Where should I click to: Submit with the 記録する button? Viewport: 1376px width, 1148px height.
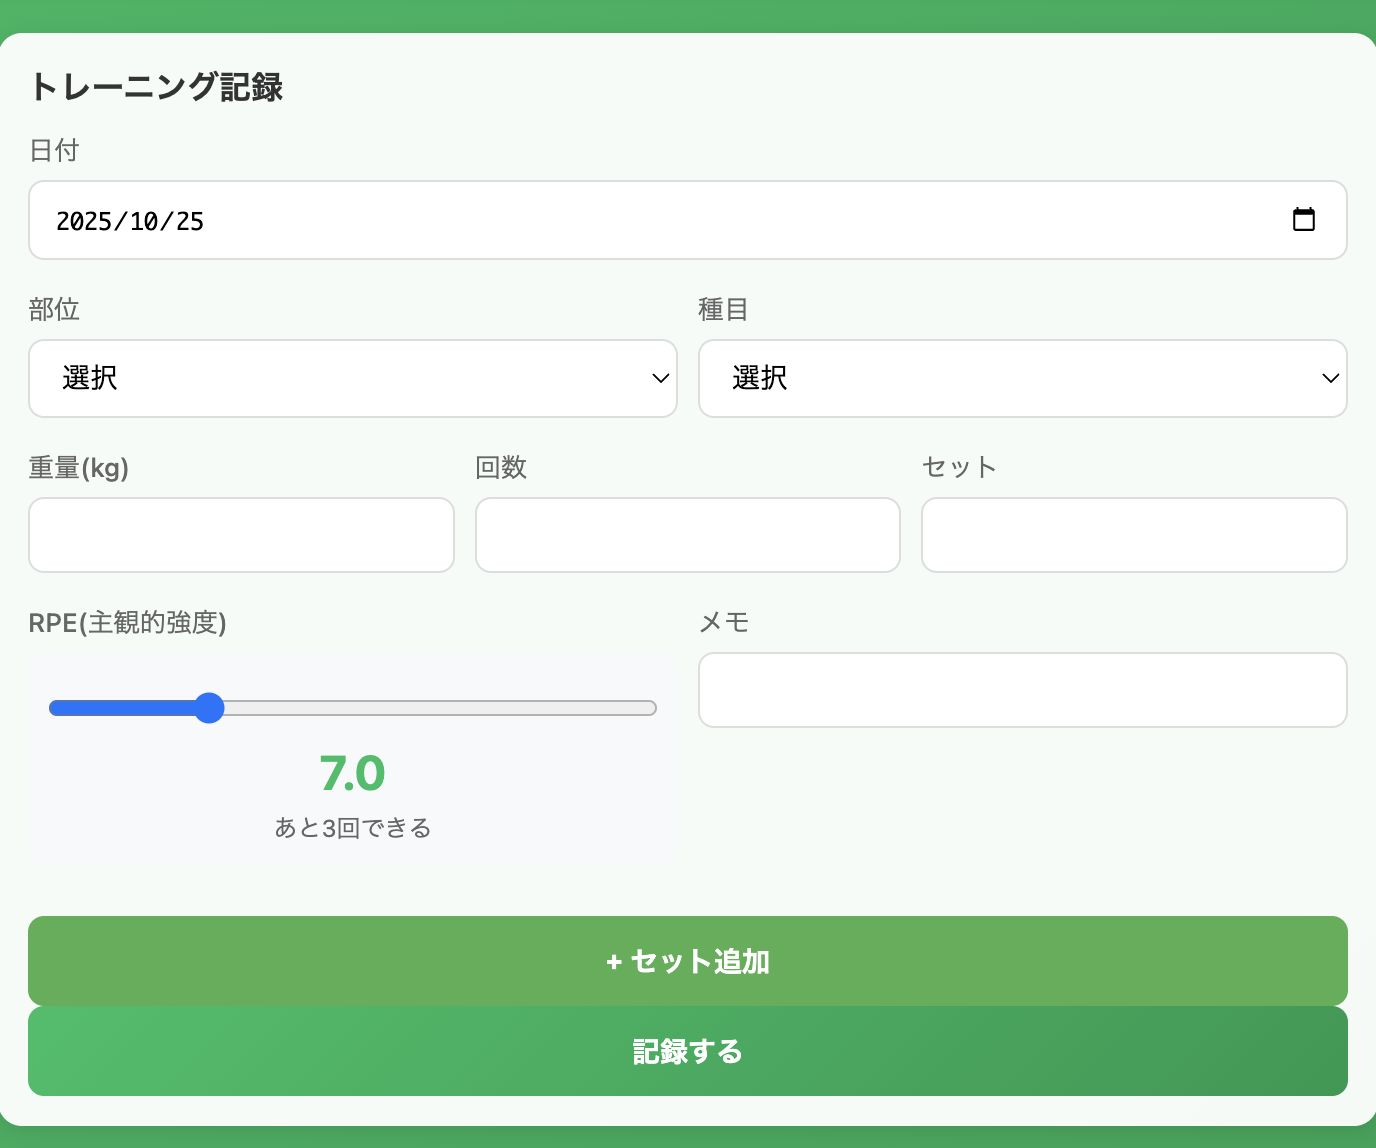click(x=687, y=1051)
